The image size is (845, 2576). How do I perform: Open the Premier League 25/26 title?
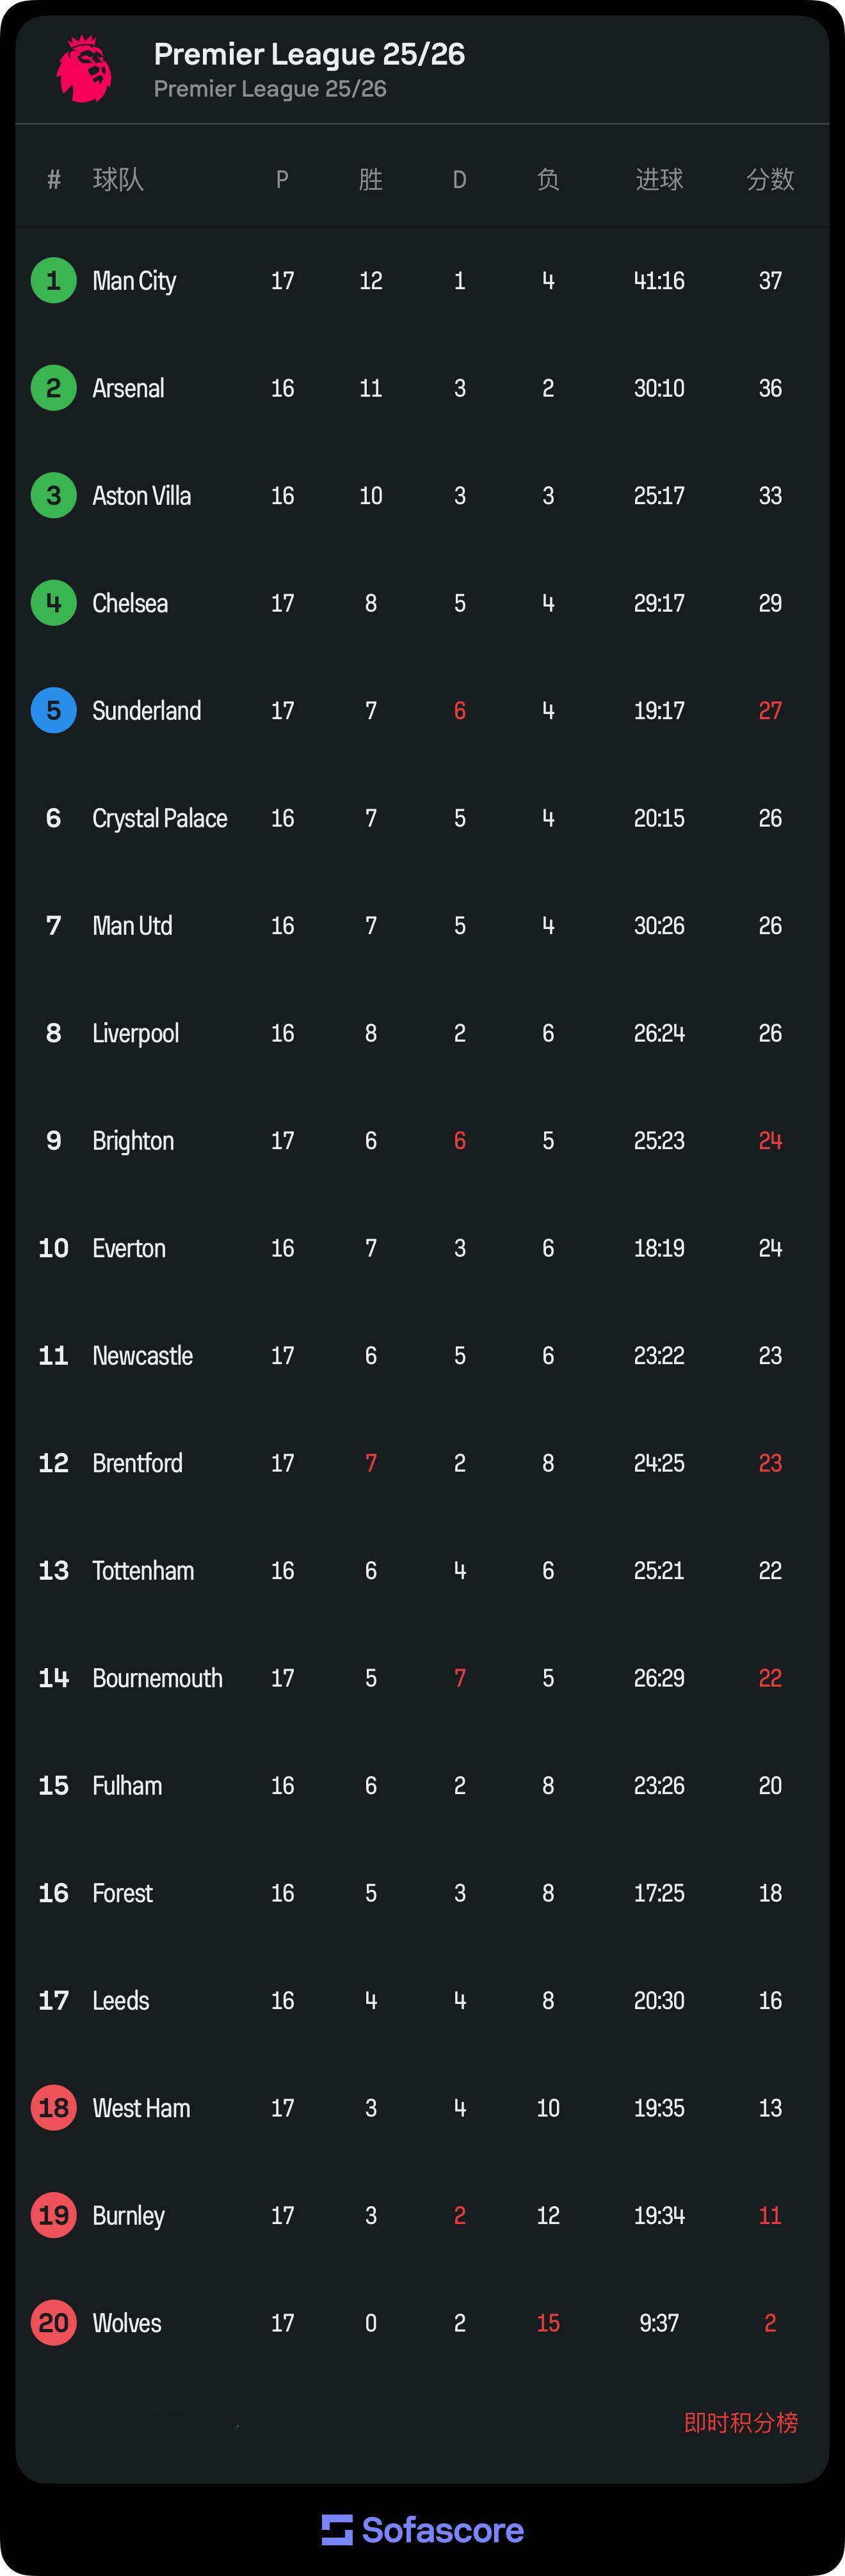(309, 54)
